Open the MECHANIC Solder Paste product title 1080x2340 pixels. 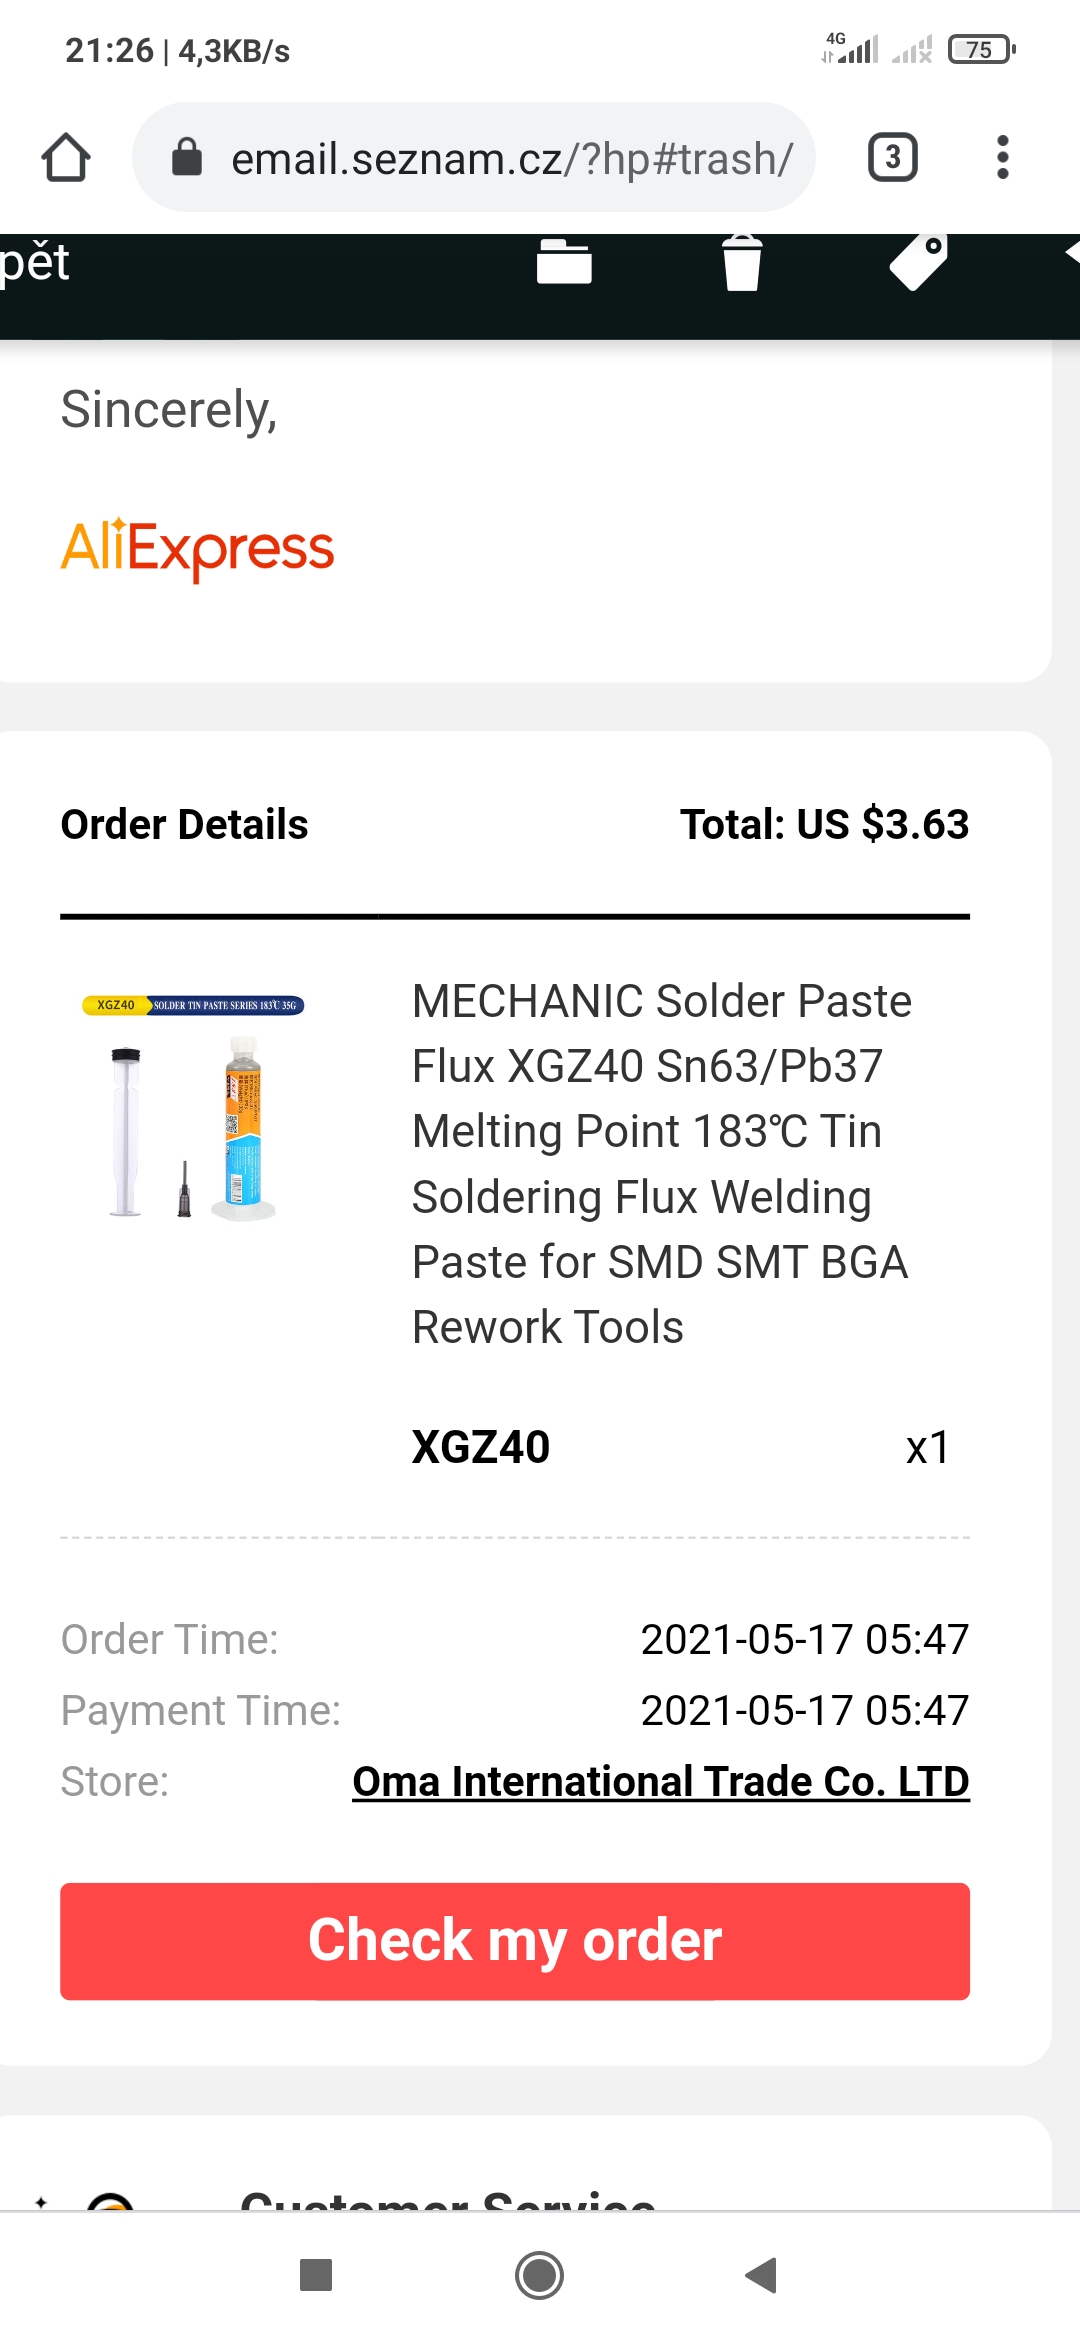pos(660,1163)
